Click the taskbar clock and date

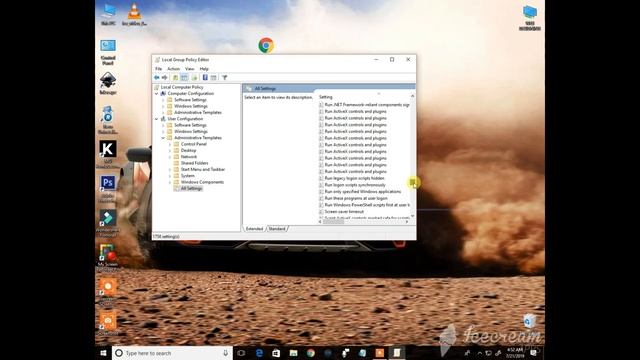515,353
